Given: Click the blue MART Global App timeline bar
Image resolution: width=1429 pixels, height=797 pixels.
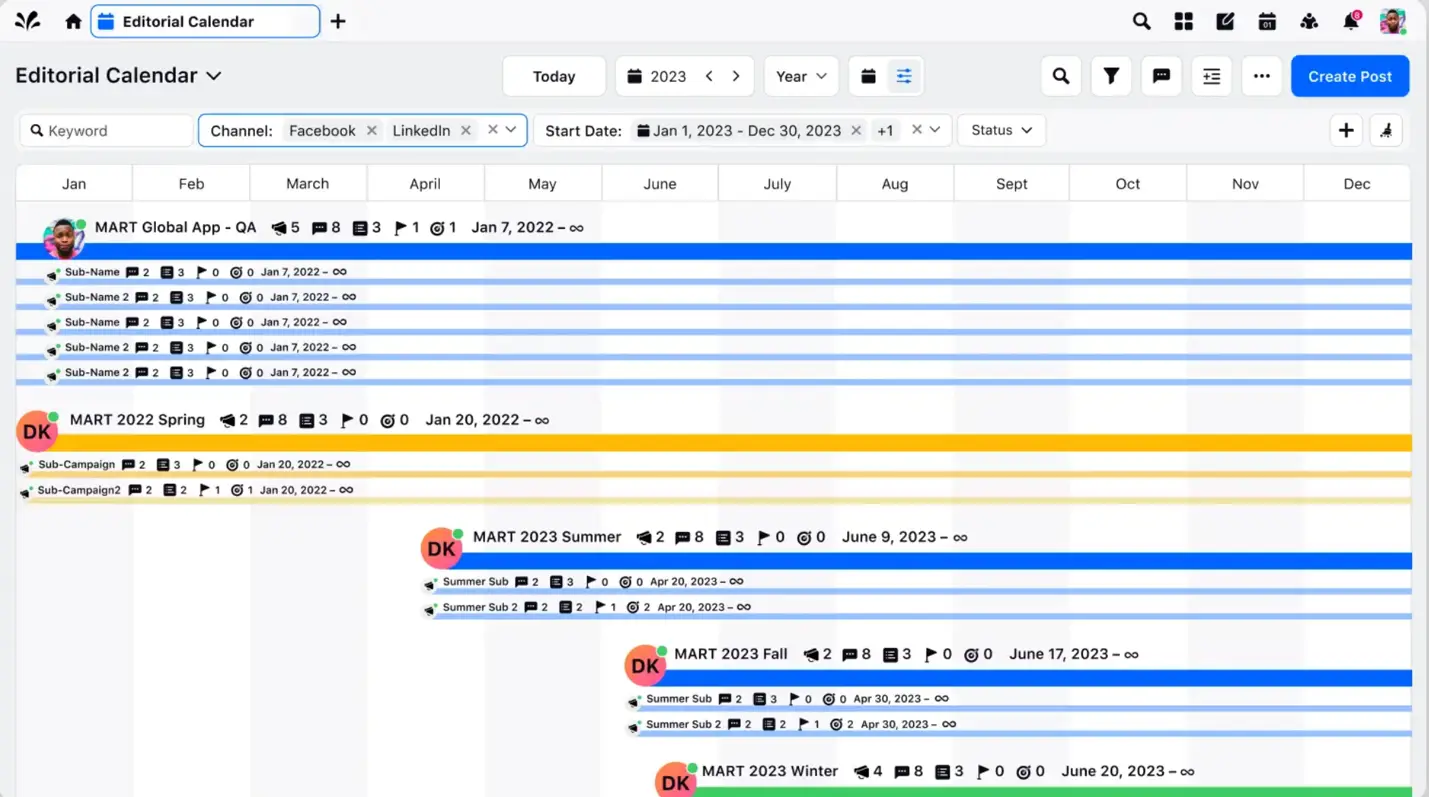Looking at the screenshot, I should (714, 251).
